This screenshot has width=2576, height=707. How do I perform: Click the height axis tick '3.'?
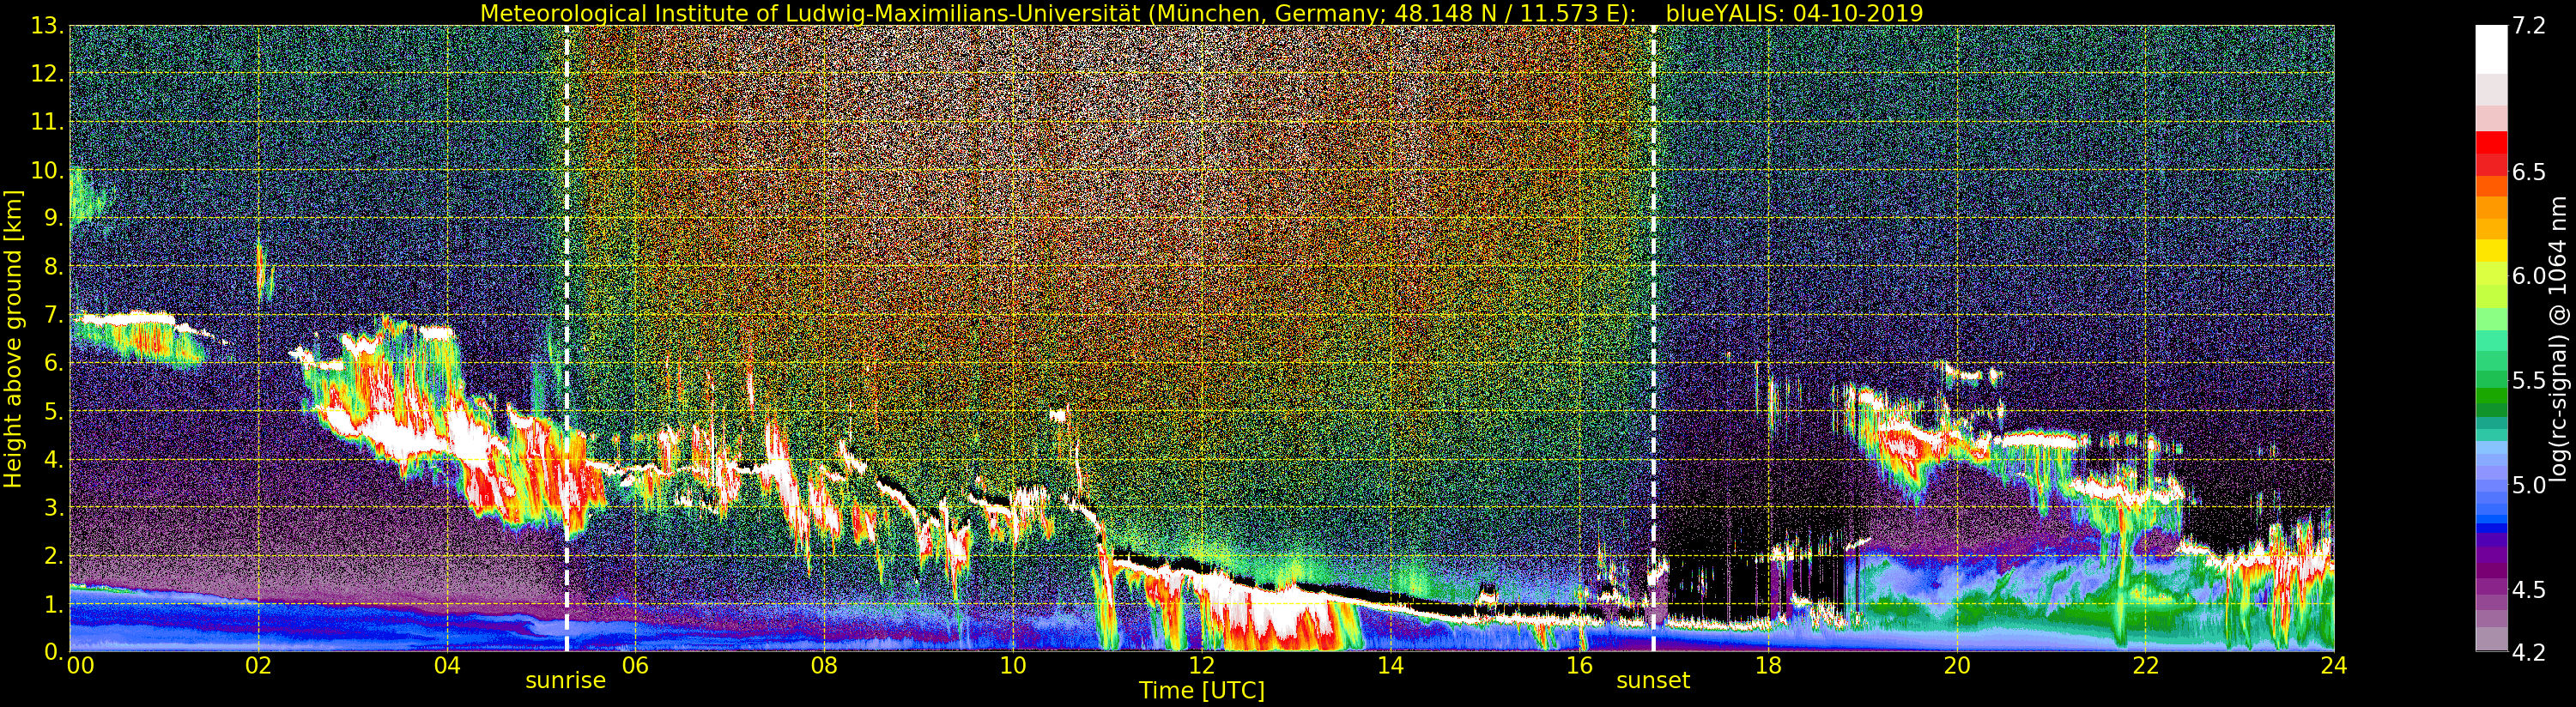coord(54,507)
